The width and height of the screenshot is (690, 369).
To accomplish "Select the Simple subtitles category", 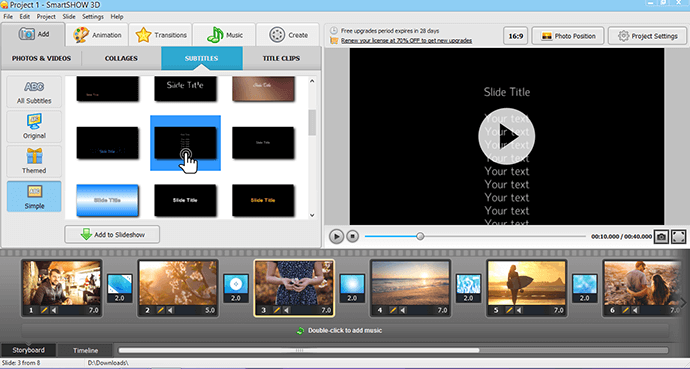I will [34, 197].
